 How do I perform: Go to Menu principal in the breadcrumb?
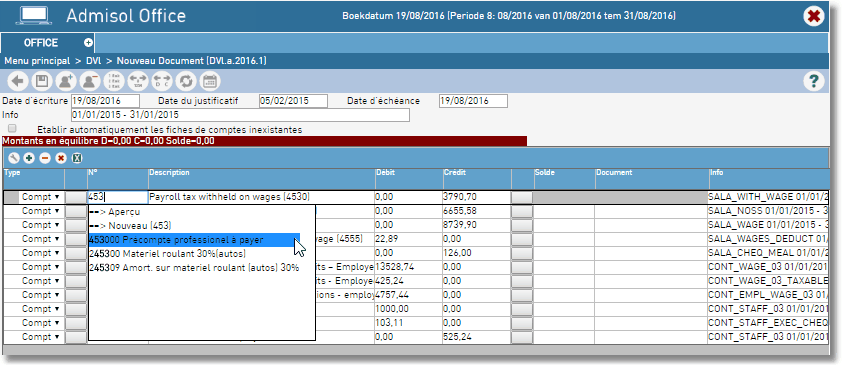point(38,61)
